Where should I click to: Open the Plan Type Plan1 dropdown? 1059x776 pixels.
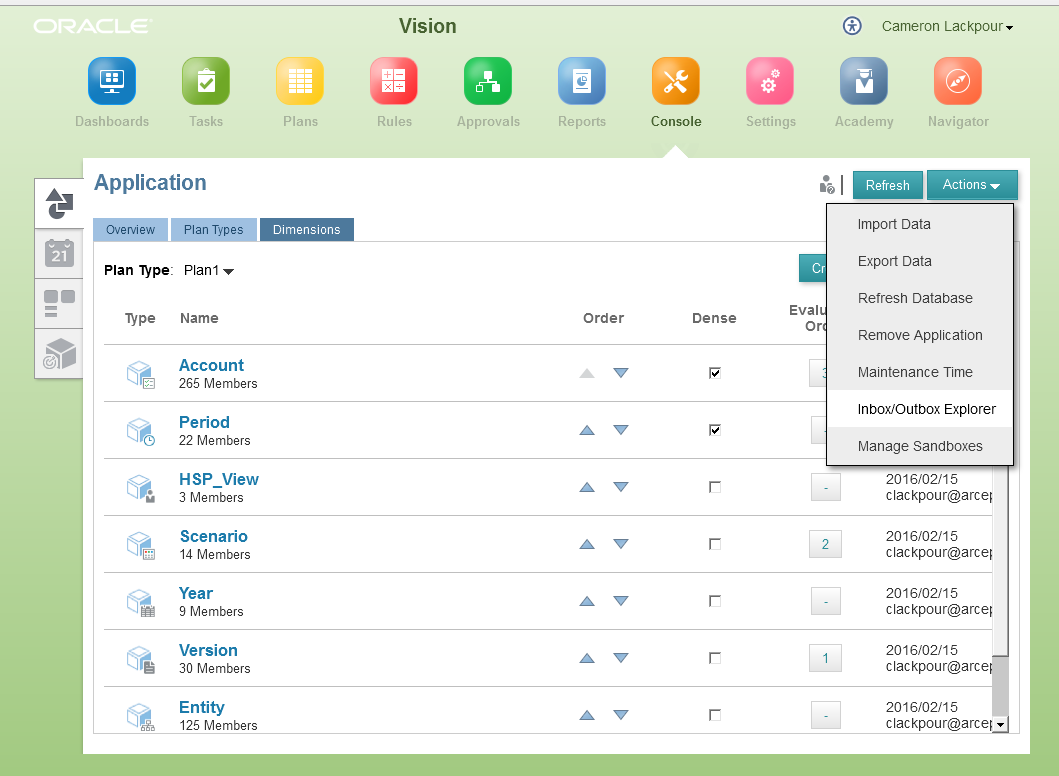(209, 271)
